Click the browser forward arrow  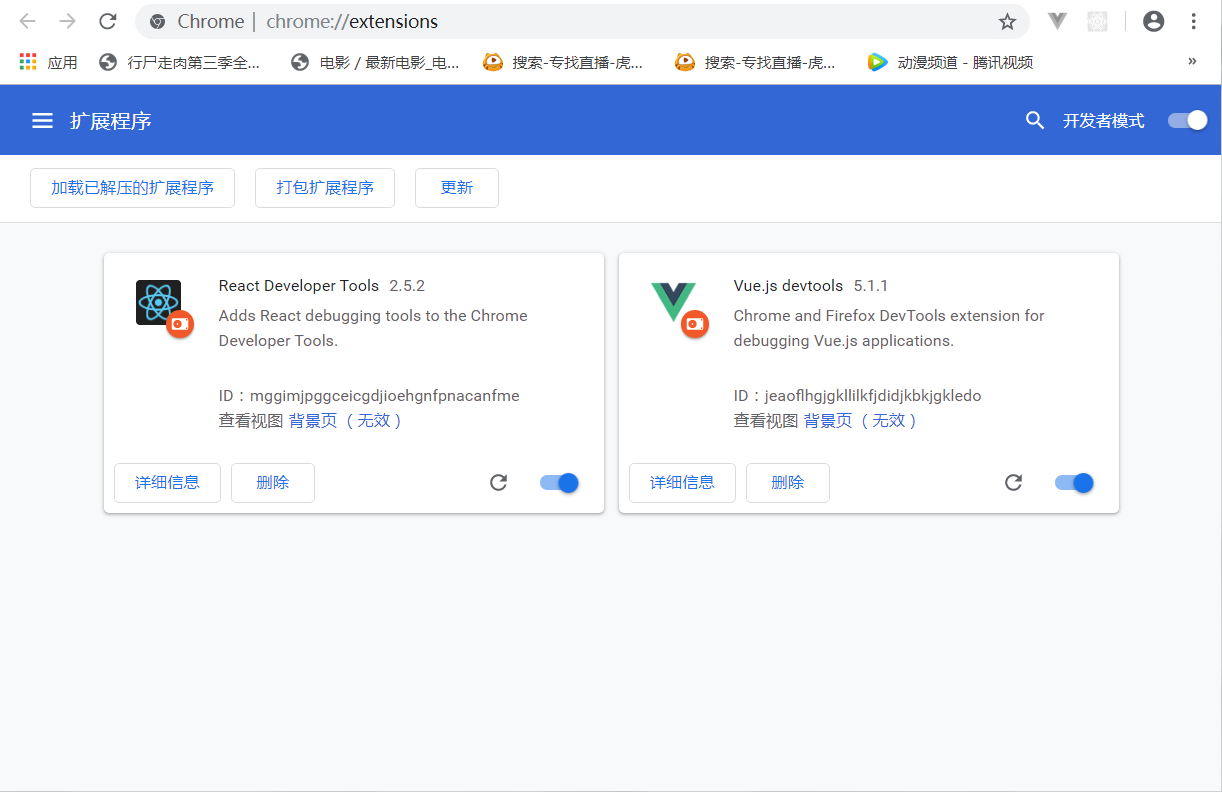67,21
